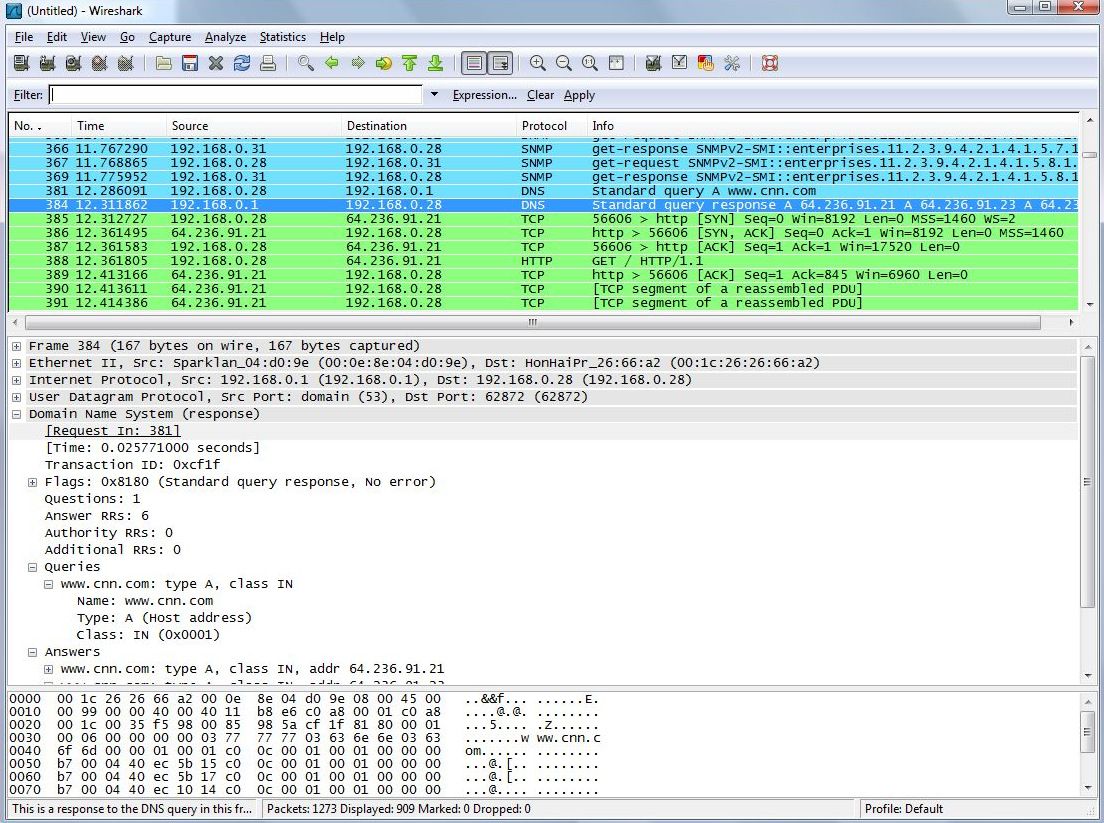The width and height of the screenshot is (1104, 823).
Task: Open the list of capture interfaces
Action: (21, 63)
